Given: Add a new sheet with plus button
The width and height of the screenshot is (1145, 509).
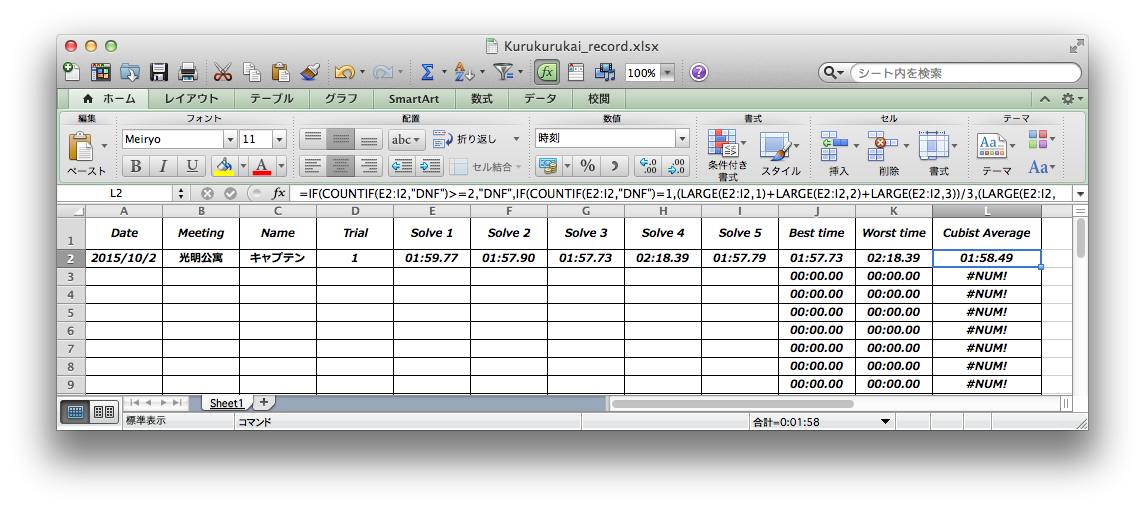Looking at the screenshot, I should pos(264,402).
